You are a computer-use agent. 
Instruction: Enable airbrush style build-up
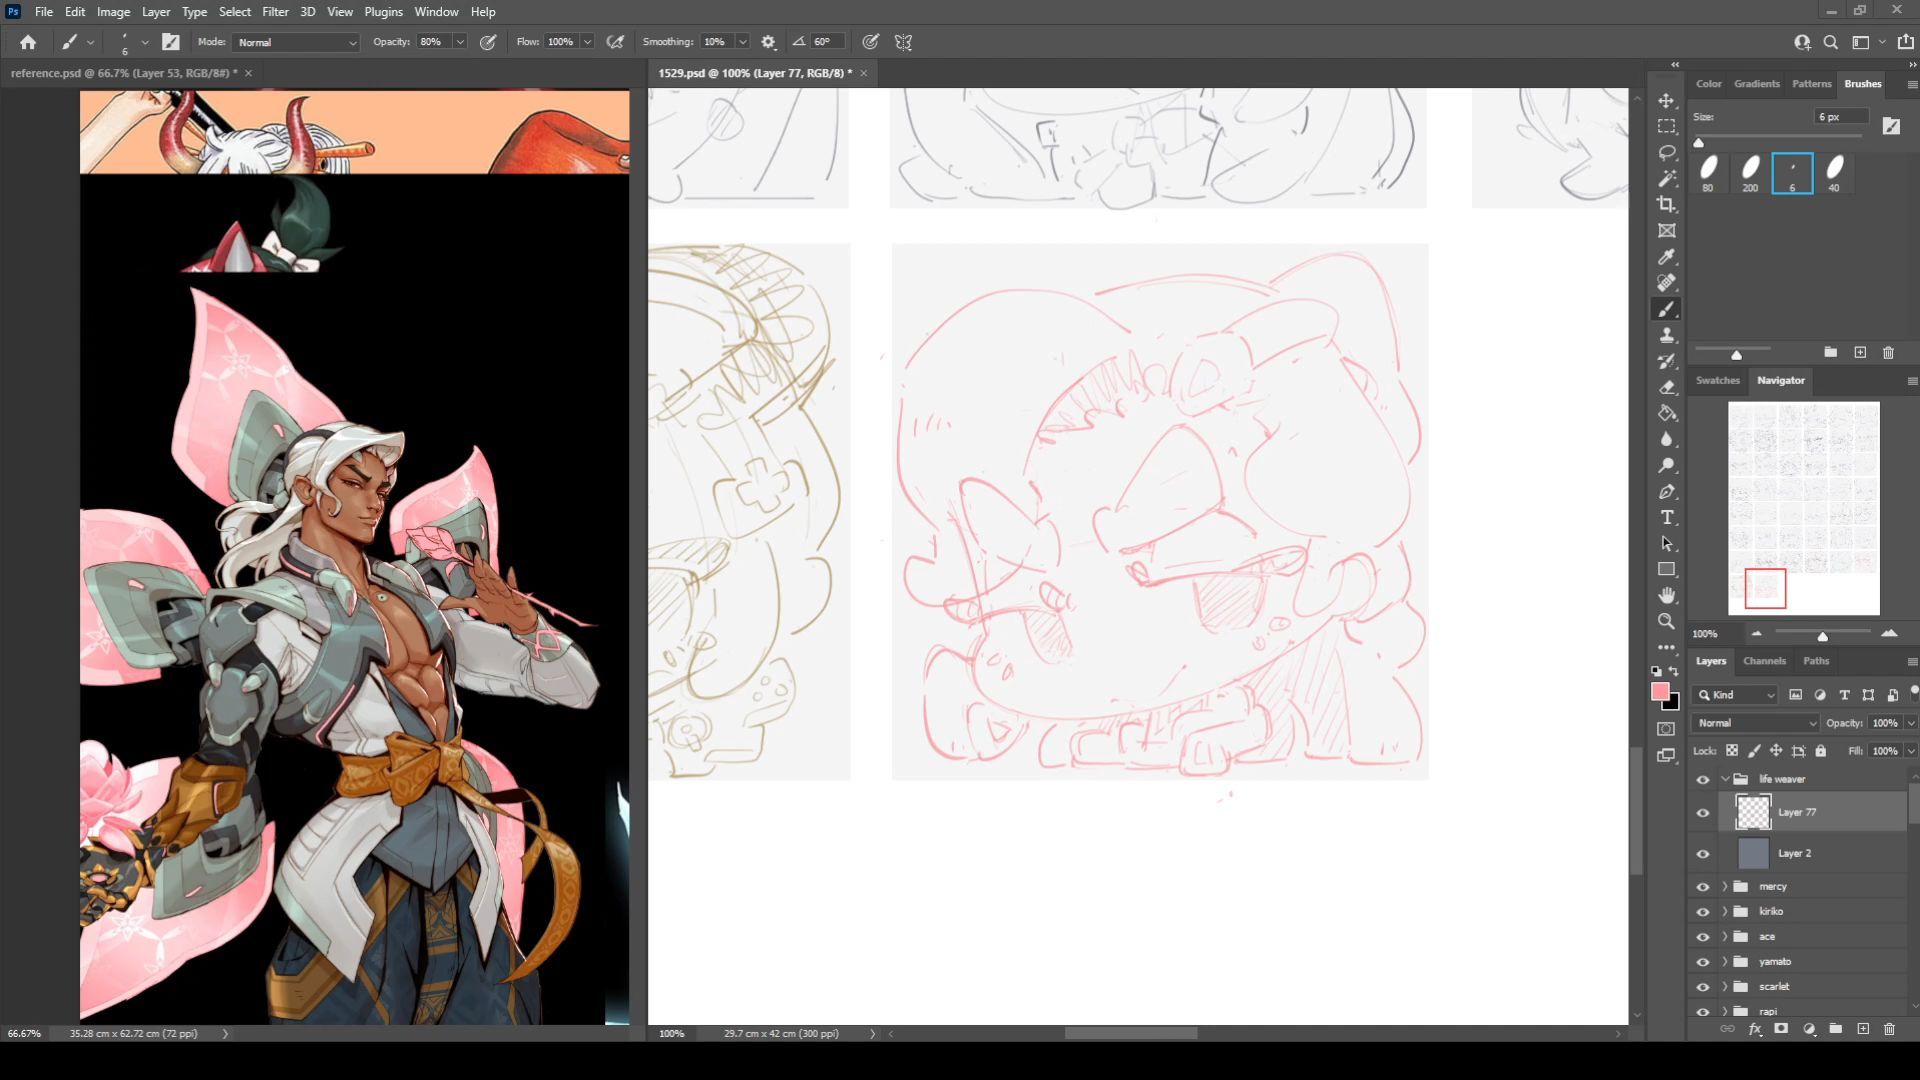point(616,42)
